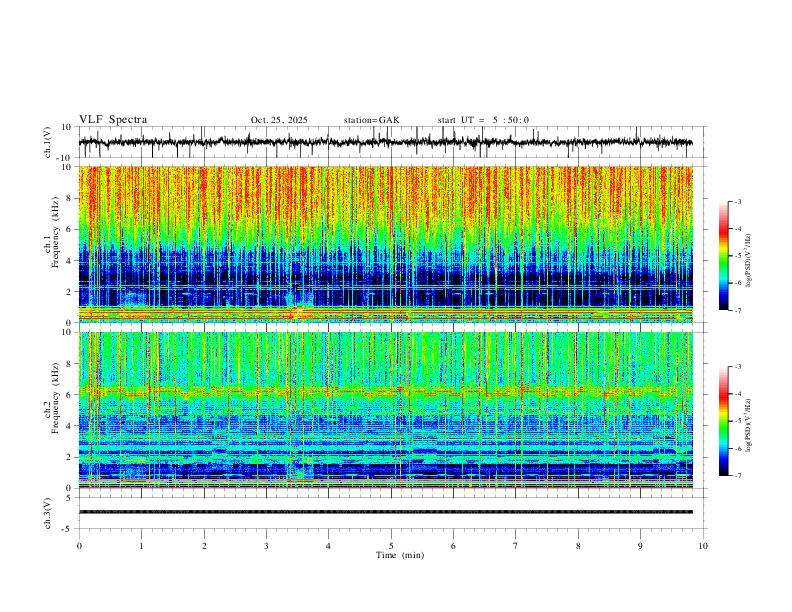The image size is (792, 612).
Task: Click the '-7' tick on ch.2 color bar
Action: [x=738, y=476]
